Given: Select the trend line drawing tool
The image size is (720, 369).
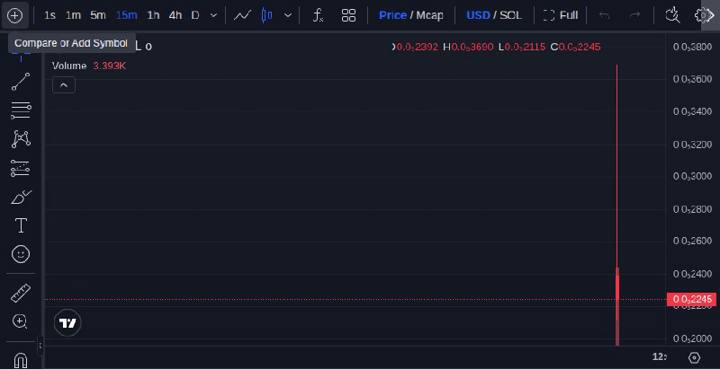Looking at the screenshot, I should [21, 81].
